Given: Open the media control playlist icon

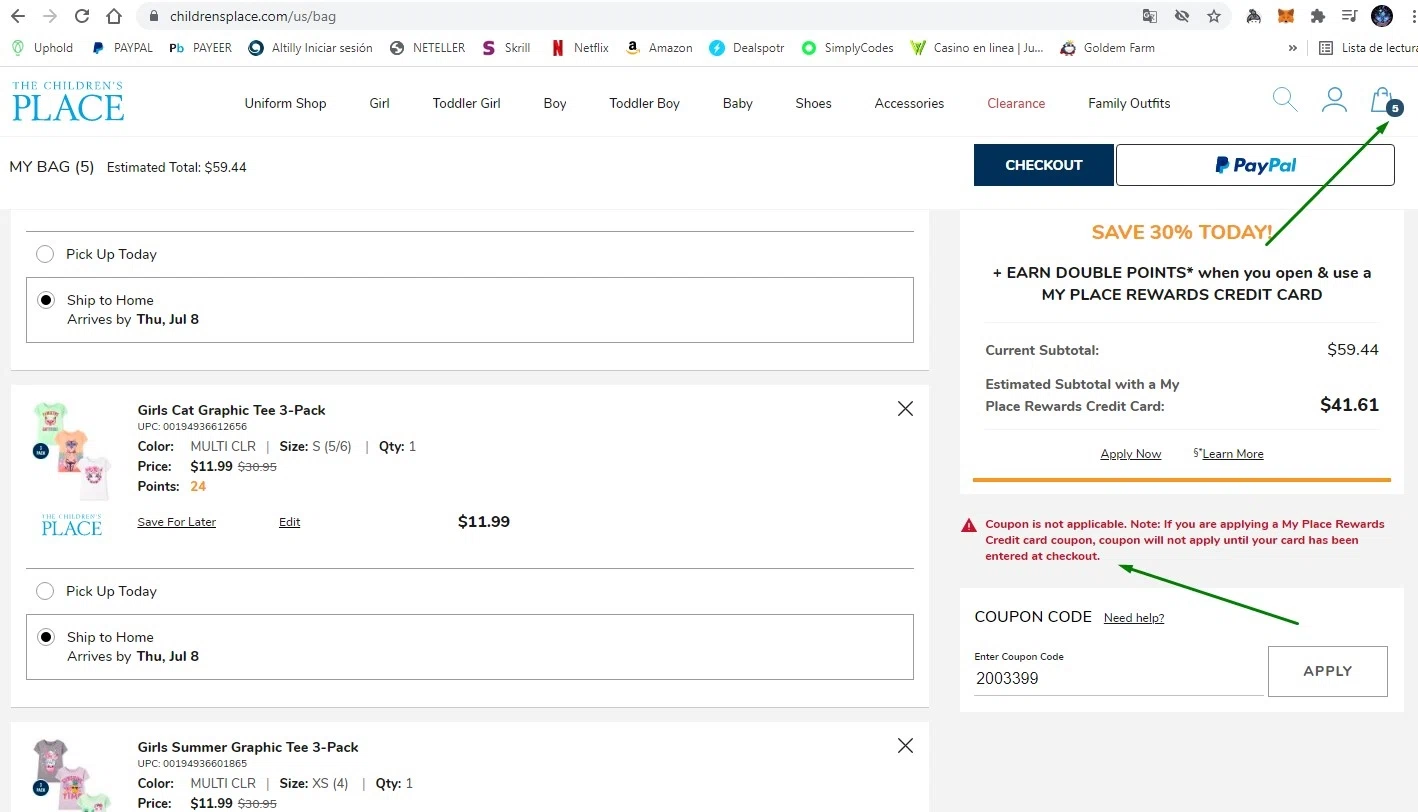Looking at the screenshot, I should (x=1349, y=16).
